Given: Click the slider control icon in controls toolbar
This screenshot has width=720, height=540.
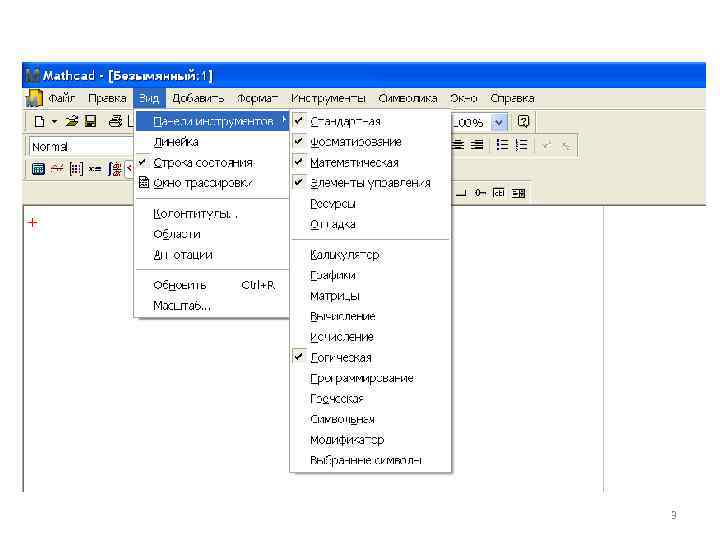Looking at the screenshot, I should (x=480, y=193).
